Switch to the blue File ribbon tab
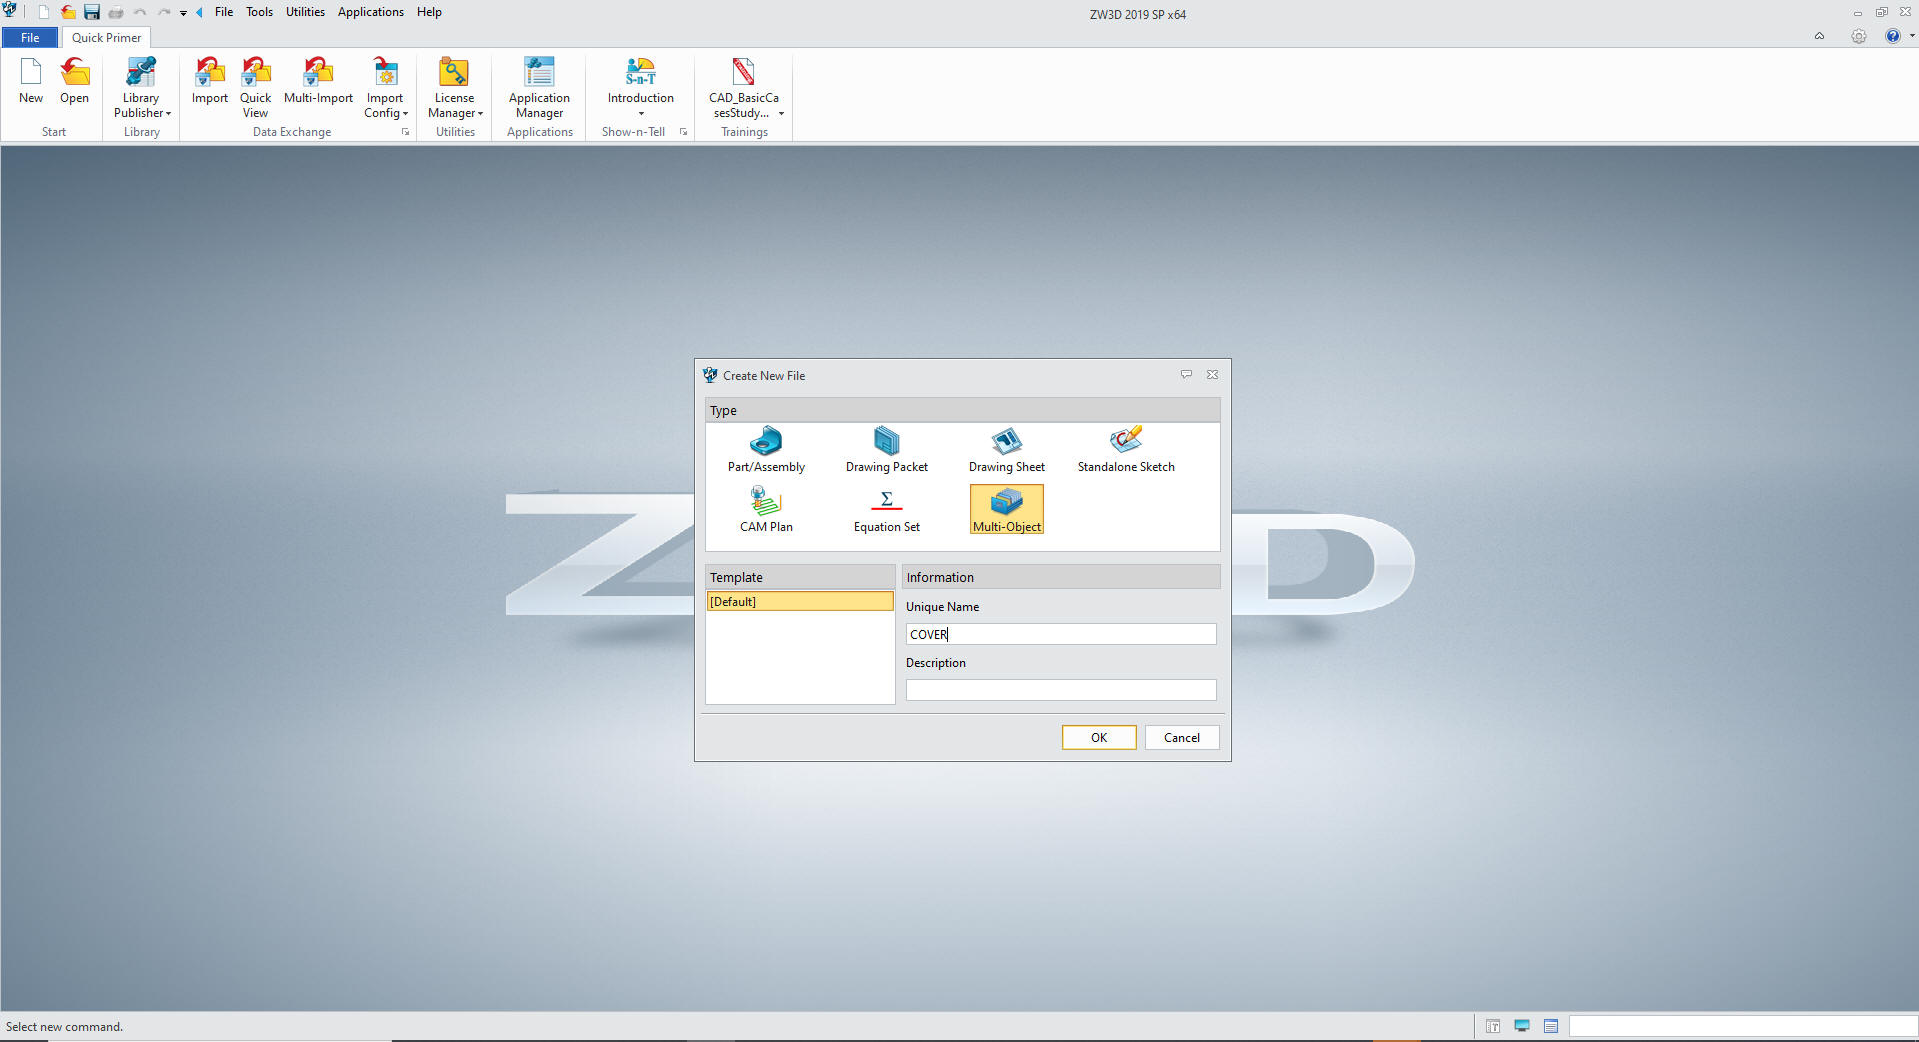This screenshot has height=1042, width=1919. tap(30, 38)
